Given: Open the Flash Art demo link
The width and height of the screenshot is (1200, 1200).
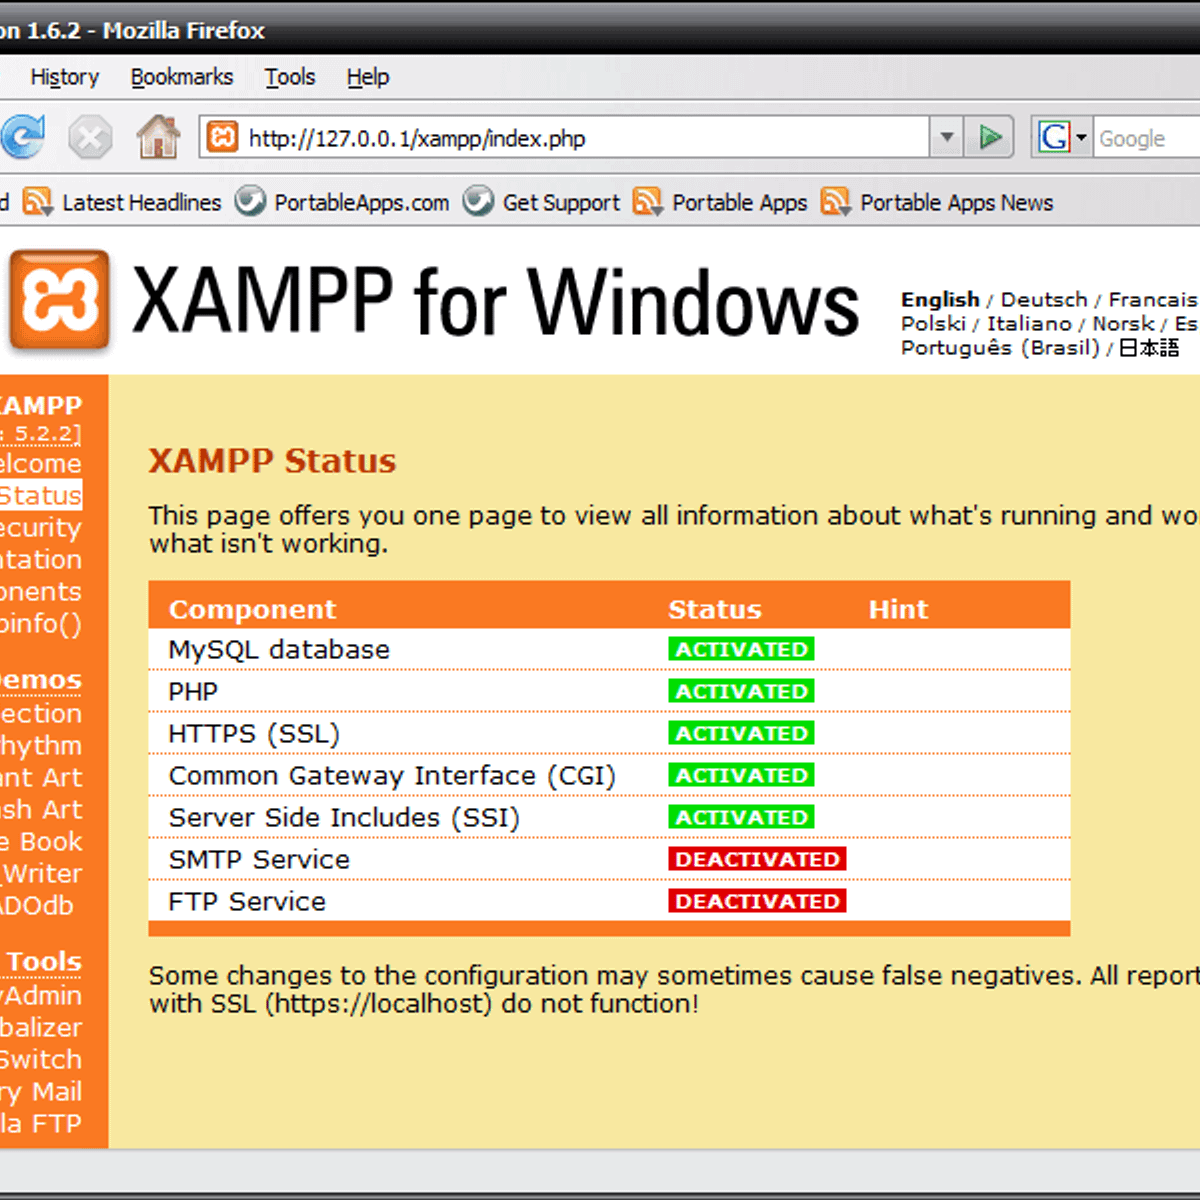Looking at the screenshot, I should point(41,809).
